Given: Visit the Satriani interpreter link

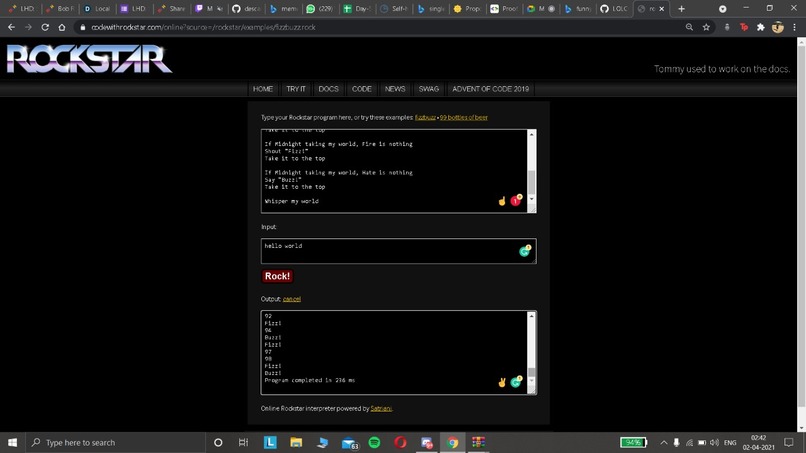Looking at the screenshot, I should tap(381, 408).
